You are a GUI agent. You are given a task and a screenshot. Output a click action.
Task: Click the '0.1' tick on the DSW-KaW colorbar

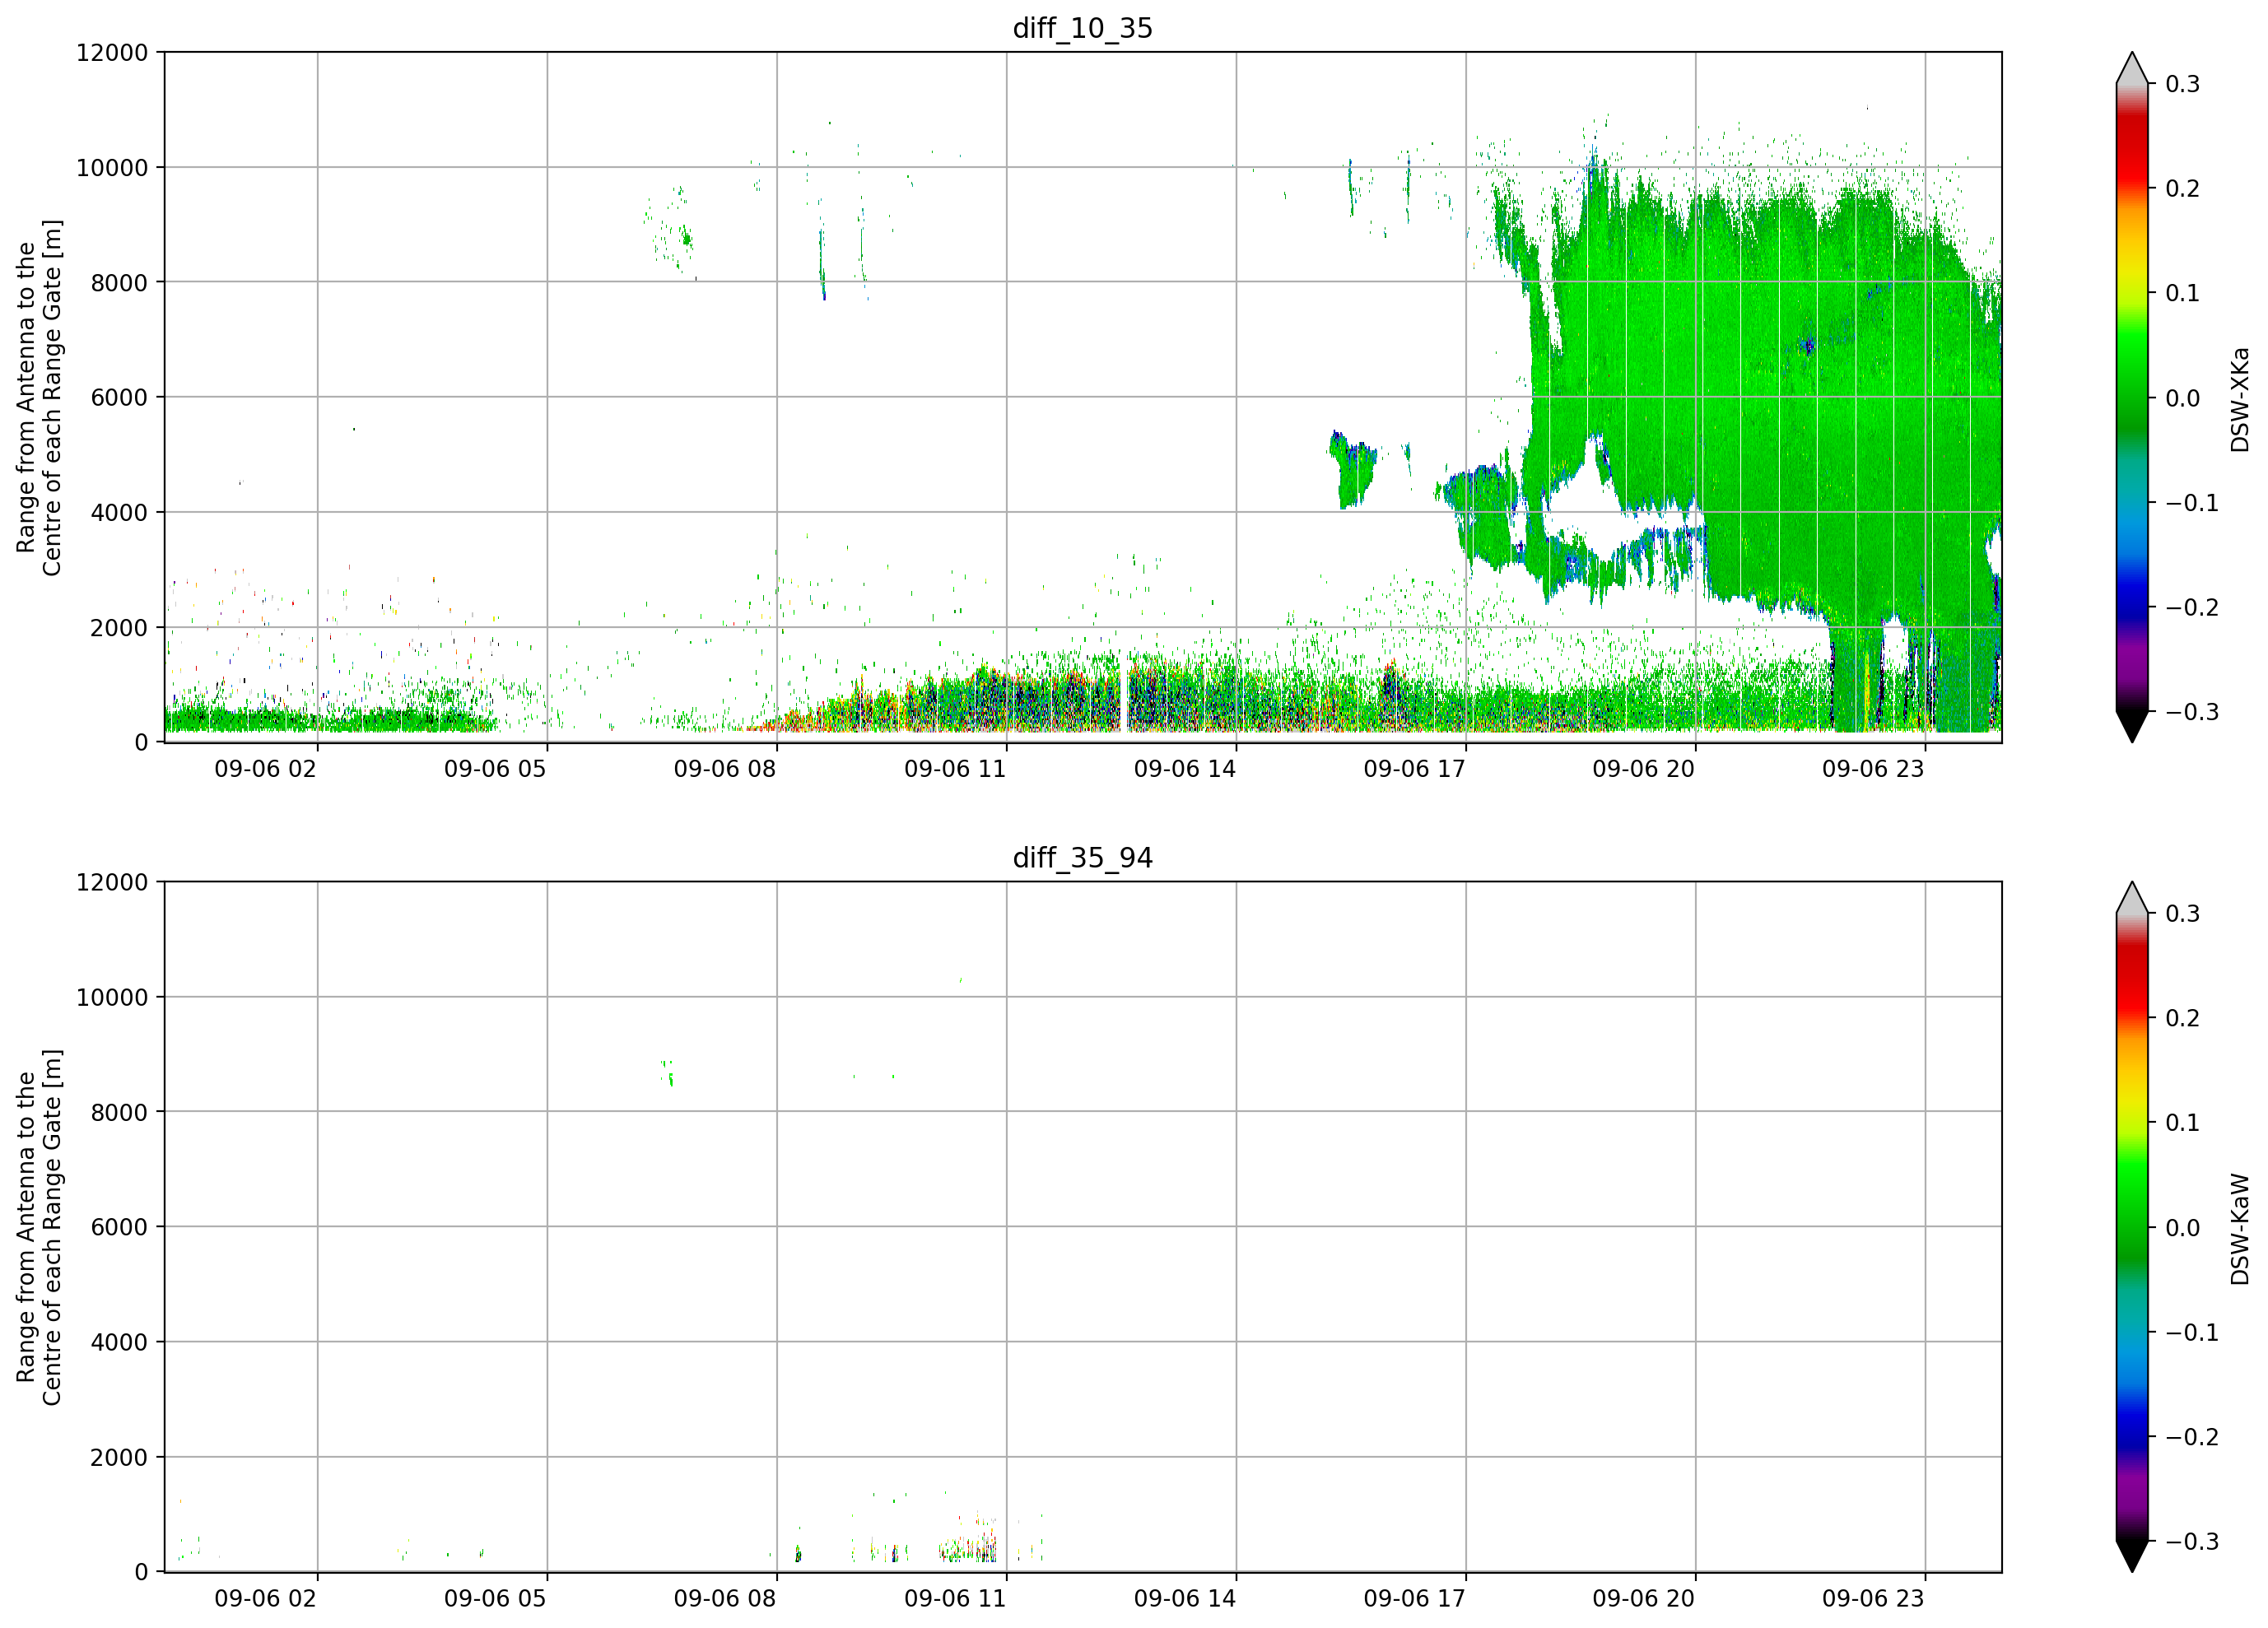coord(2183,1122)
